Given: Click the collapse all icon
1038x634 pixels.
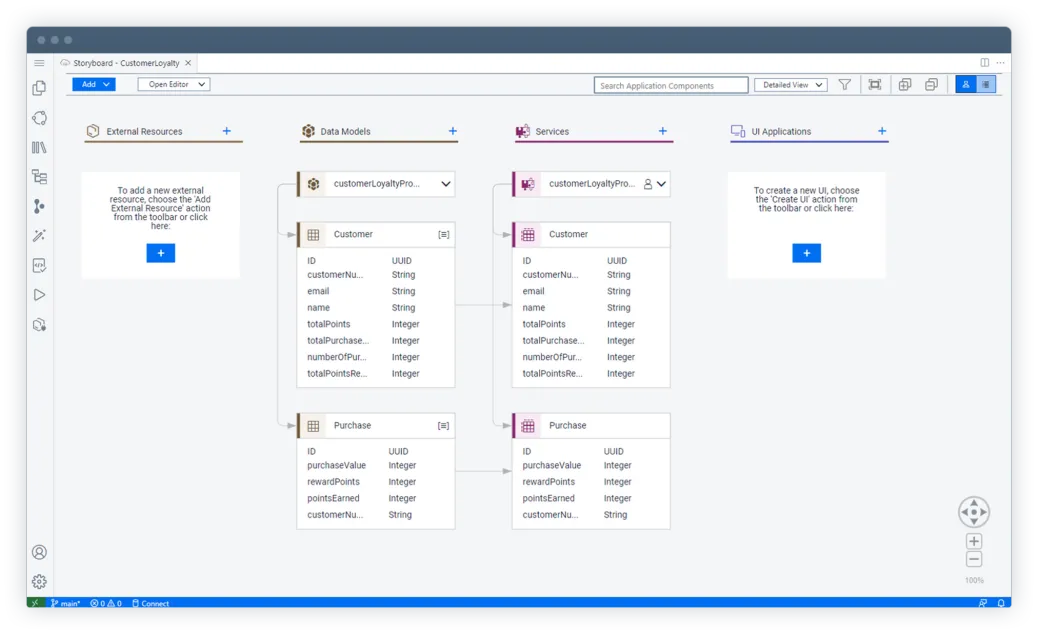Looking at the screenshot, I should click(931, 85).
